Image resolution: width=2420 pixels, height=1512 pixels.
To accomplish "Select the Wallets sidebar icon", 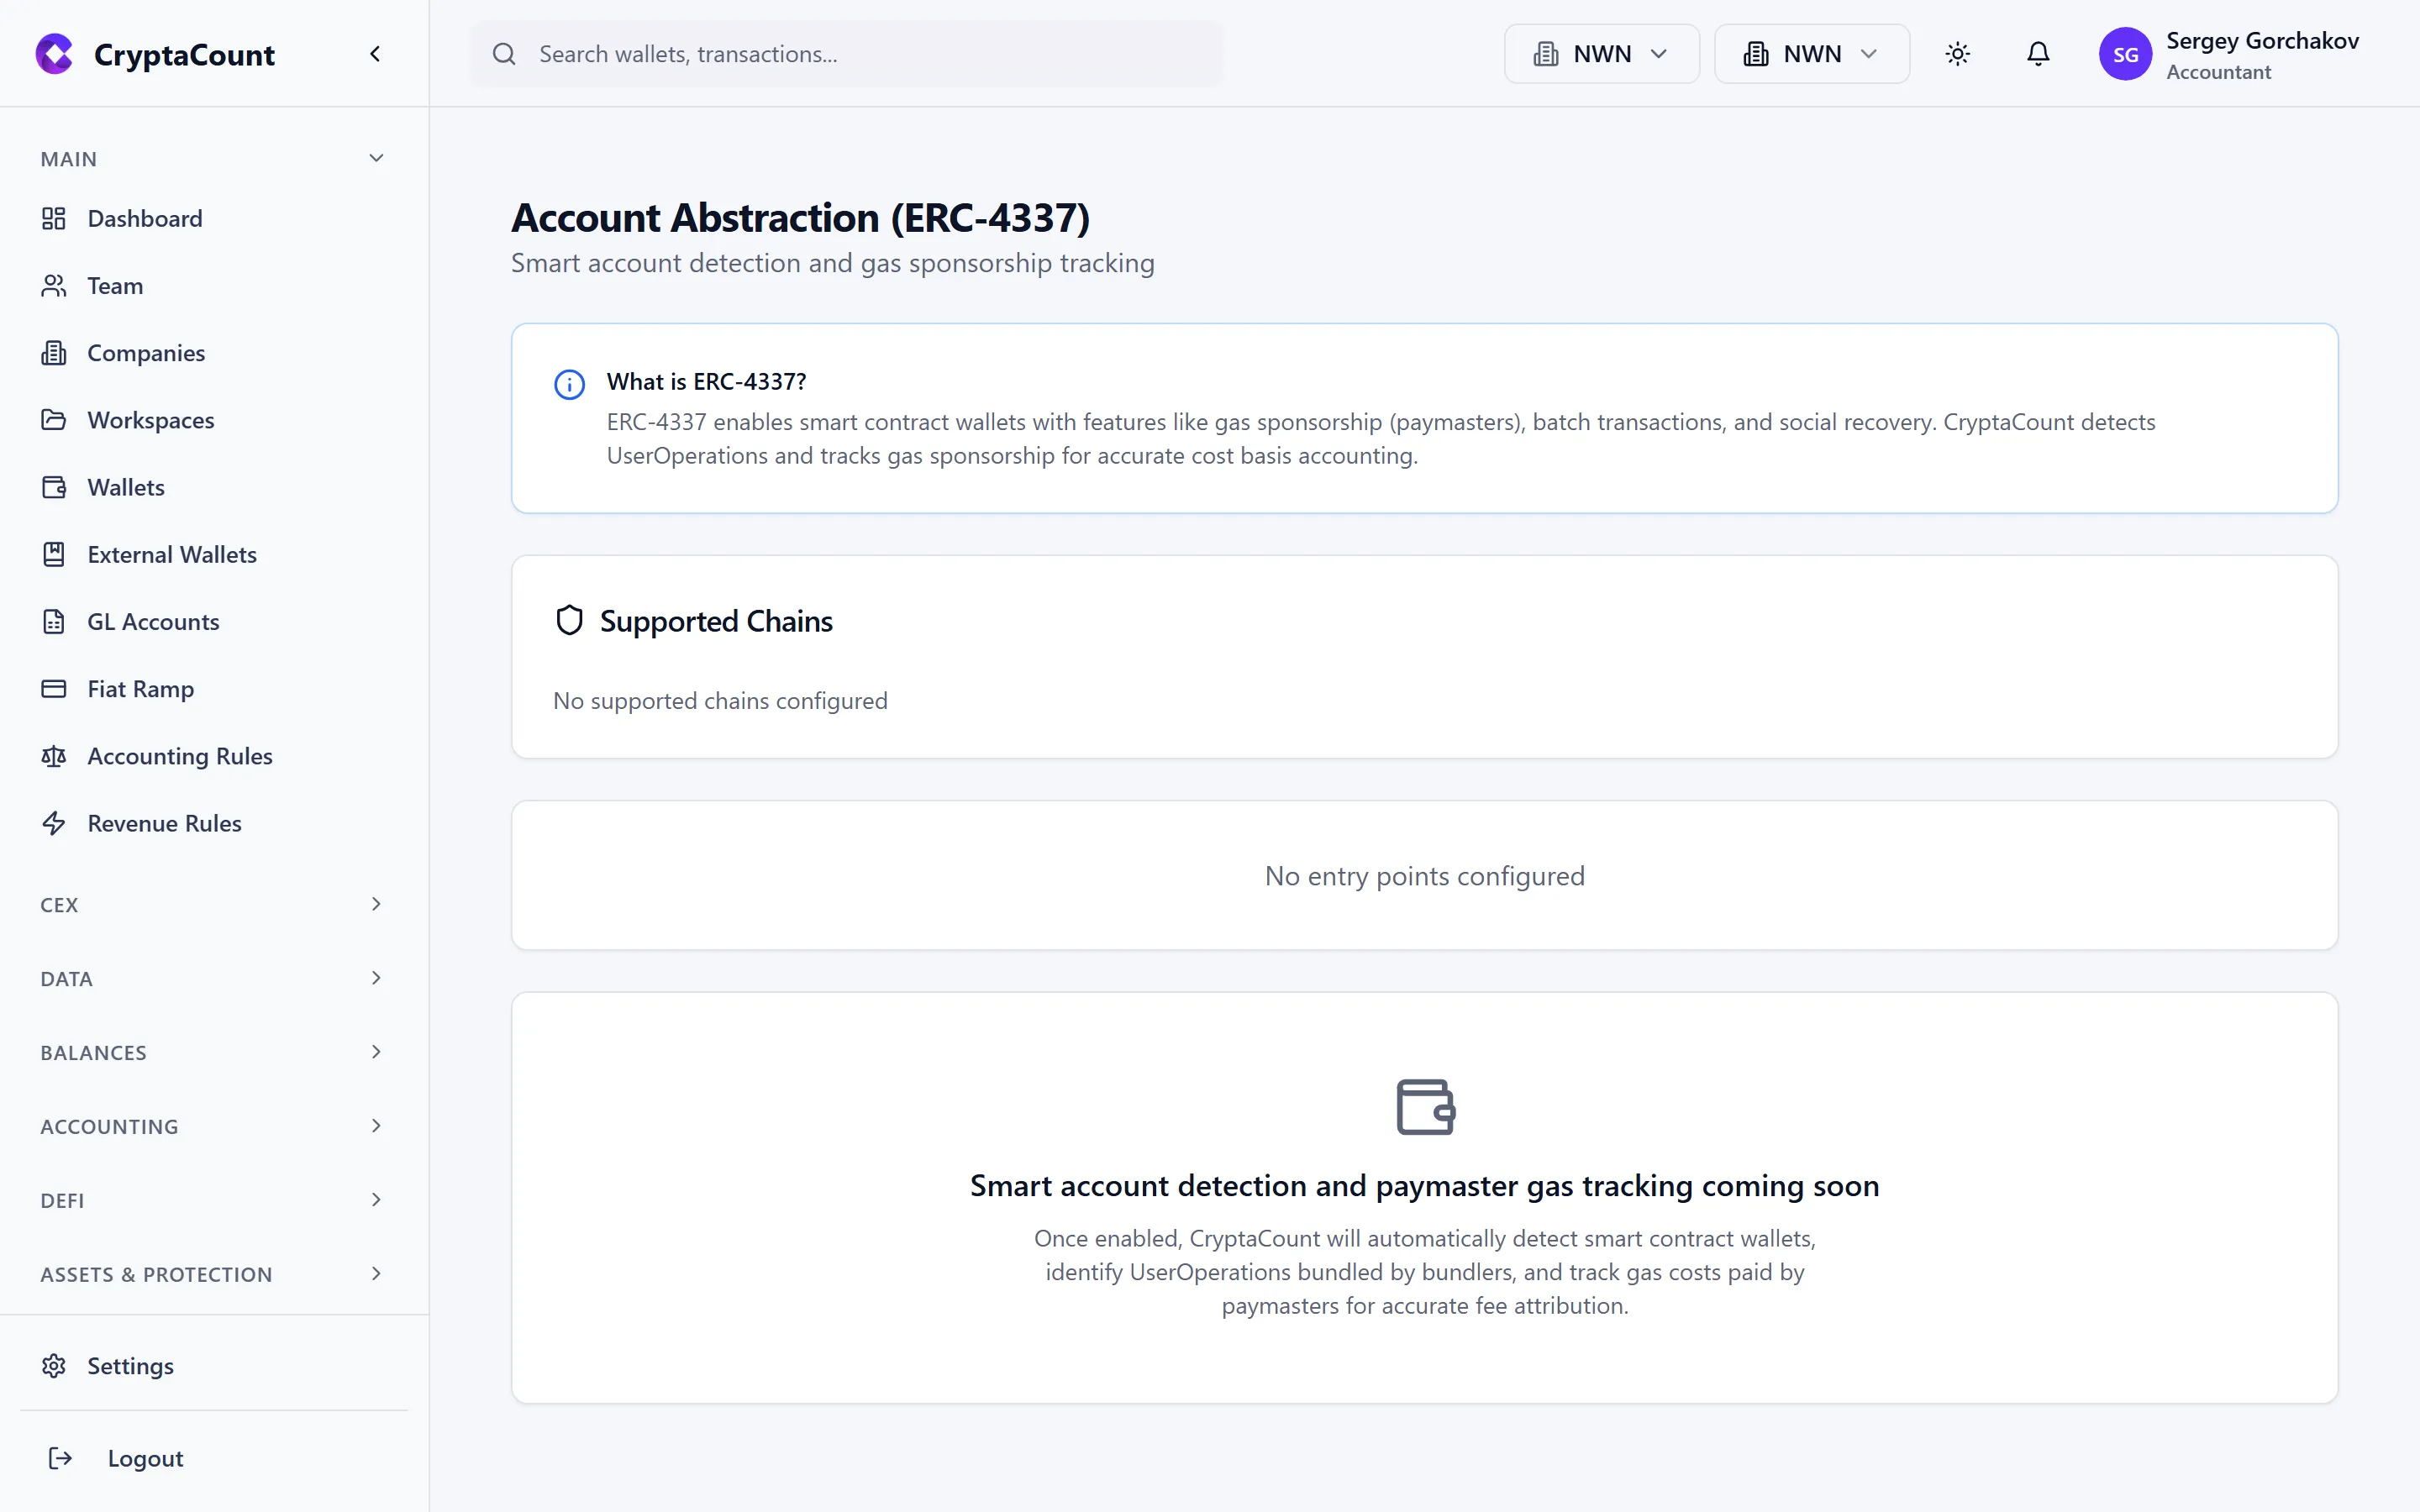I will [54, 487].
